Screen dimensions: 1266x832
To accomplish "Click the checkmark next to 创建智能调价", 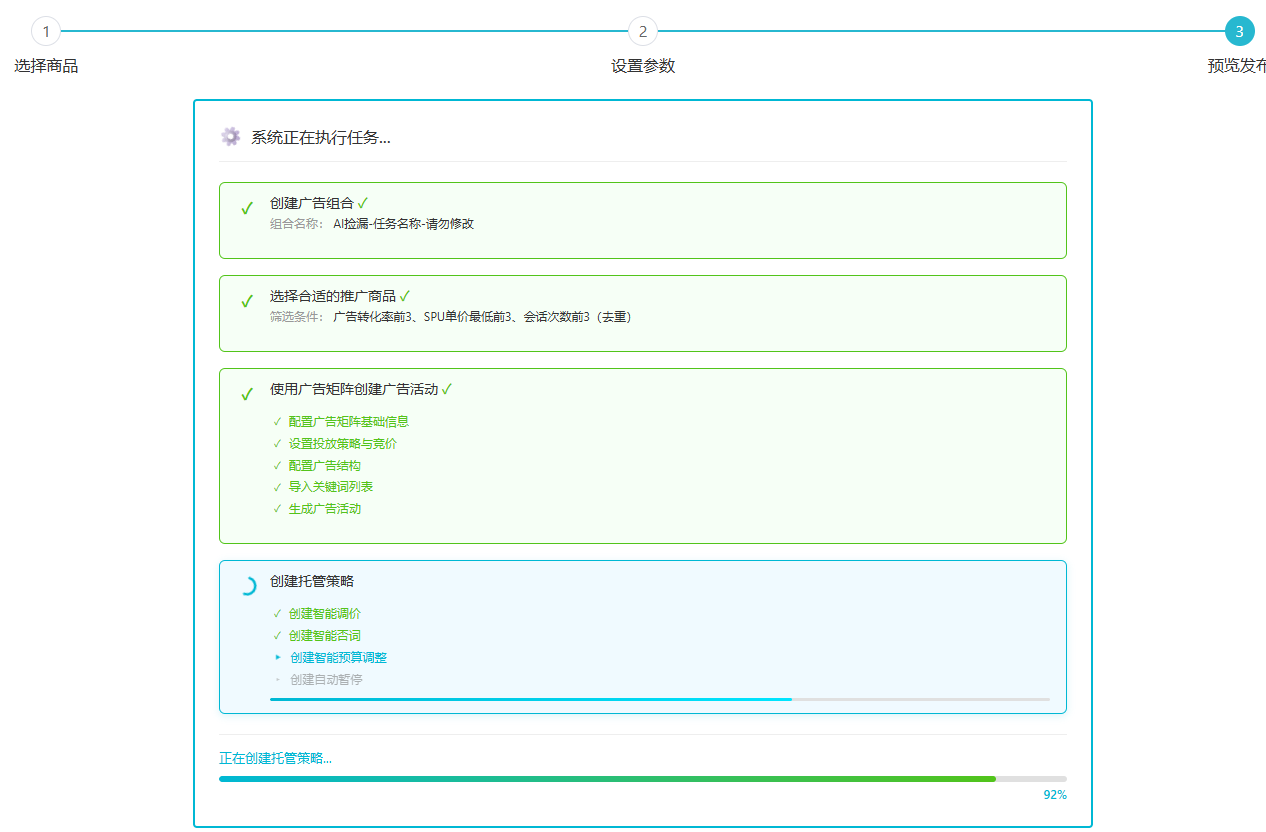I will (277, 614).
